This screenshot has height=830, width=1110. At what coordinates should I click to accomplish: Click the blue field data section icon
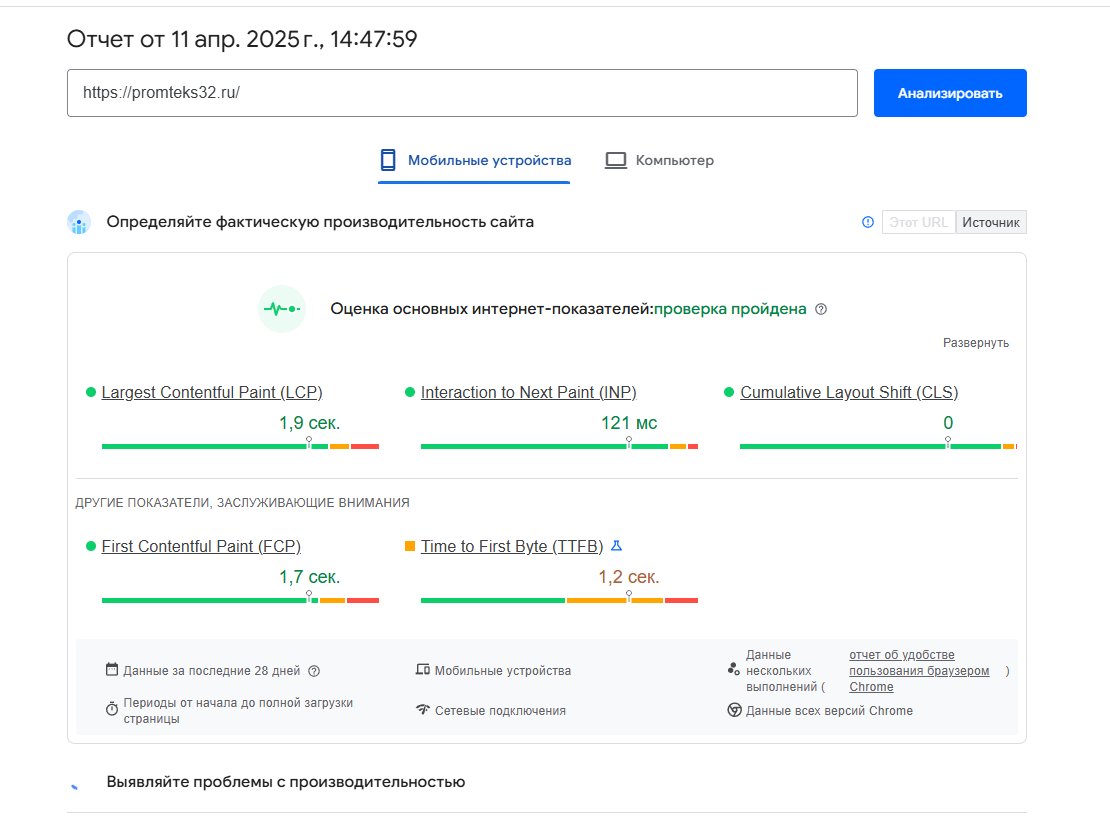pos(79,222)
